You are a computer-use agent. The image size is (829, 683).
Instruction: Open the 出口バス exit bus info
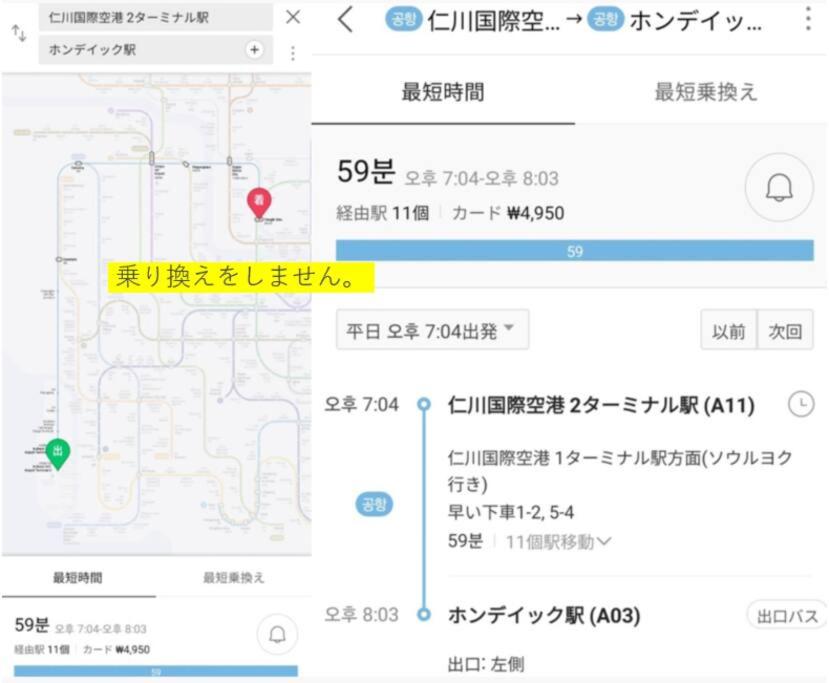(x=787, y=615)
